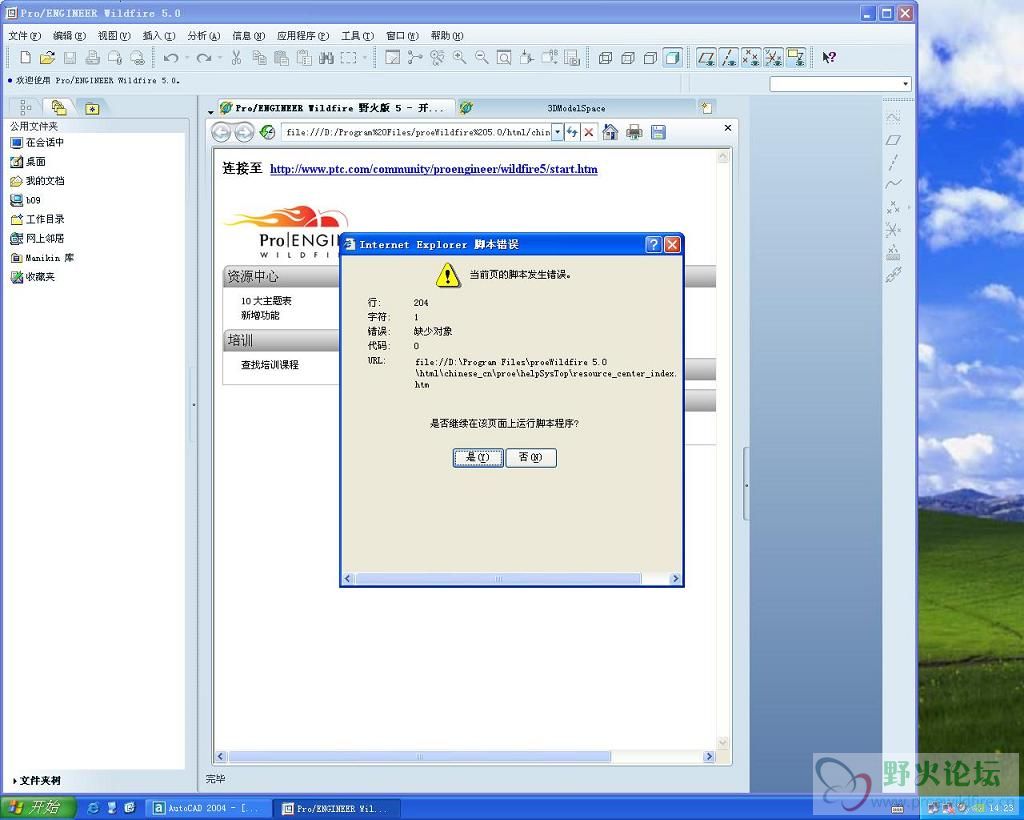
Task: Open the 10 大主题表 link
Action: (x=266, y=301)
